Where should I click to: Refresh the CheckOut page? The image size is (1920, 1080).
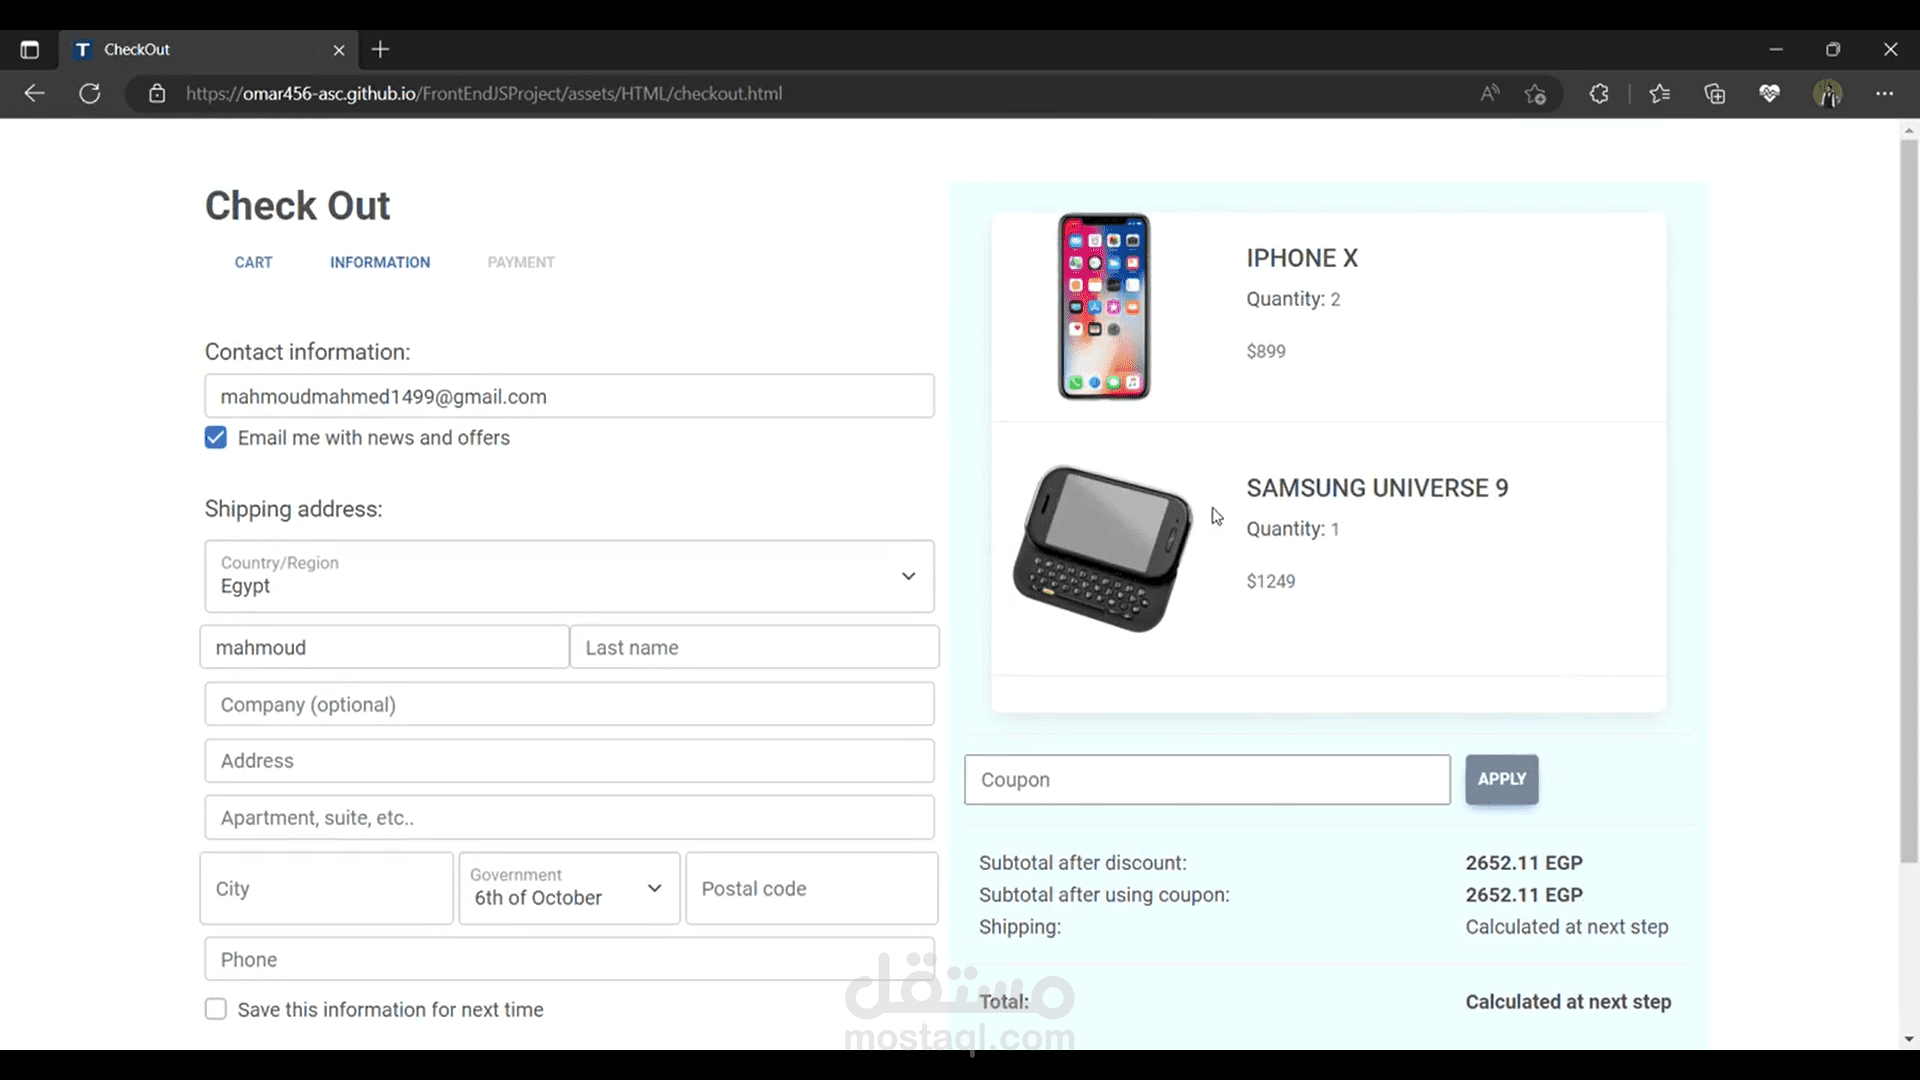[x=90, y=93]
